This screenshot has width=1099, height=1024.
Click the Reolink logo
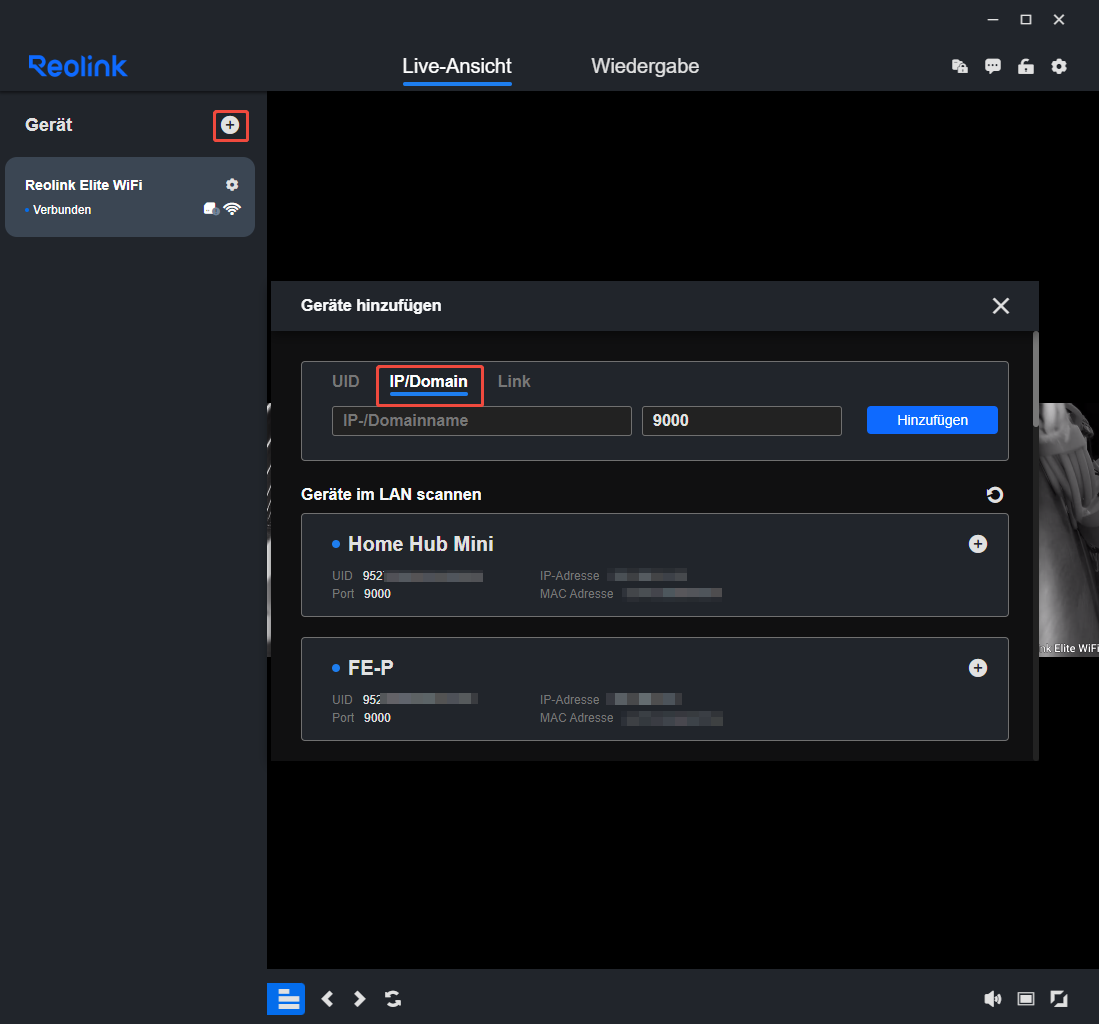point(78,67)
